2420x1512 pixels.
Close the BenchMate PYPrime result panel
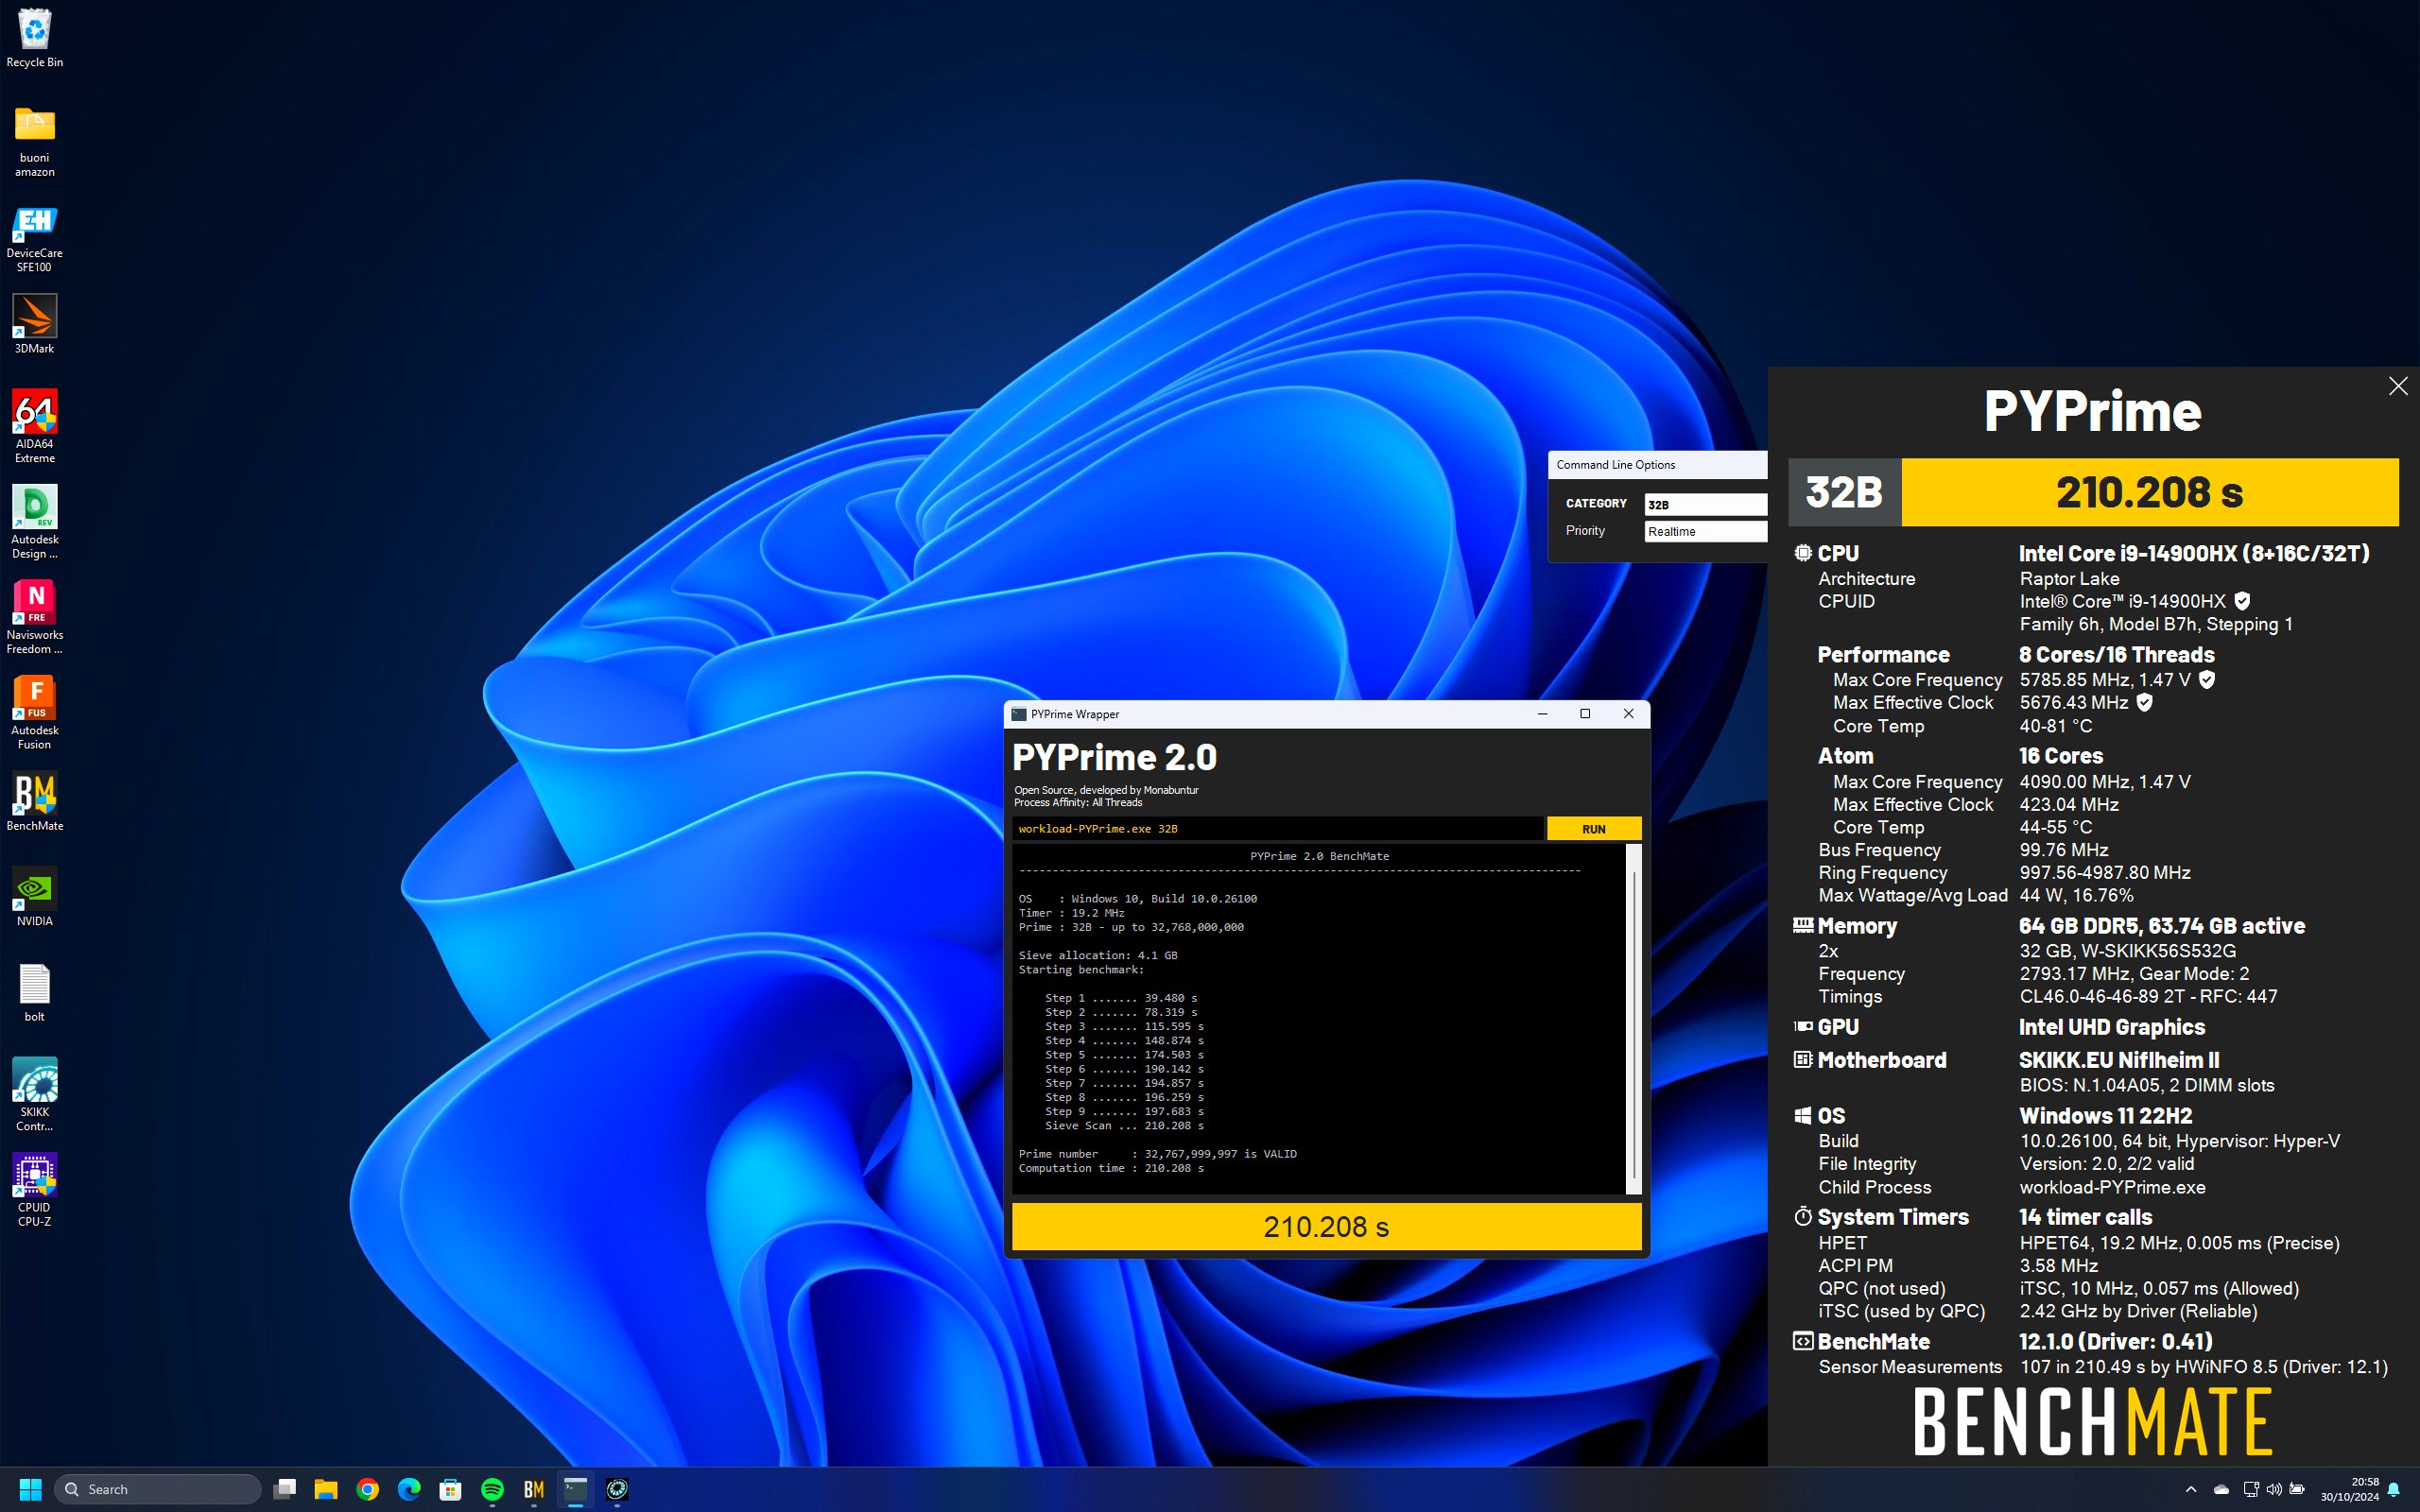pyautogui.click(x=2398, y=386)
